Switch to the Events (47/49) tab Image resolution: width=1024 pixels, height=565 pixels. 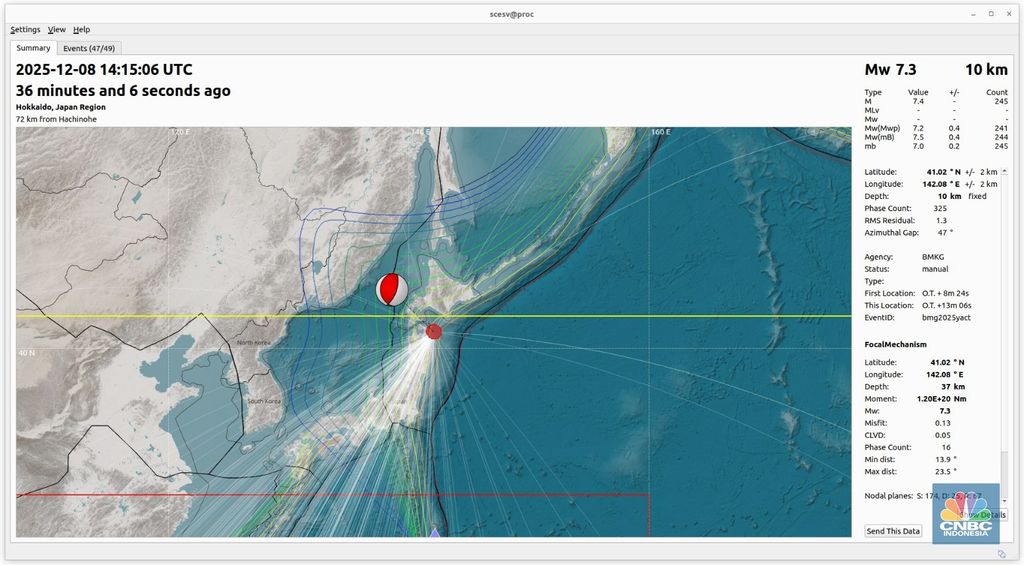[x=89, y=48]
